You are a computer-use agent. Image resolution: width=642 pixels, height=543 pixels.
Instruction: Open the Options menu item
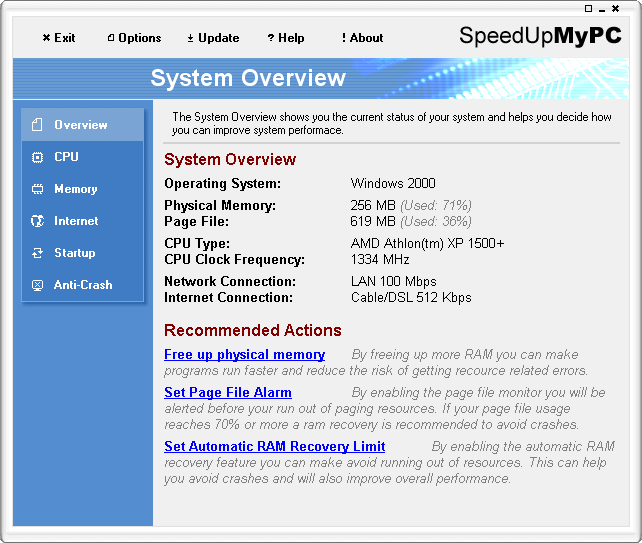140,38
